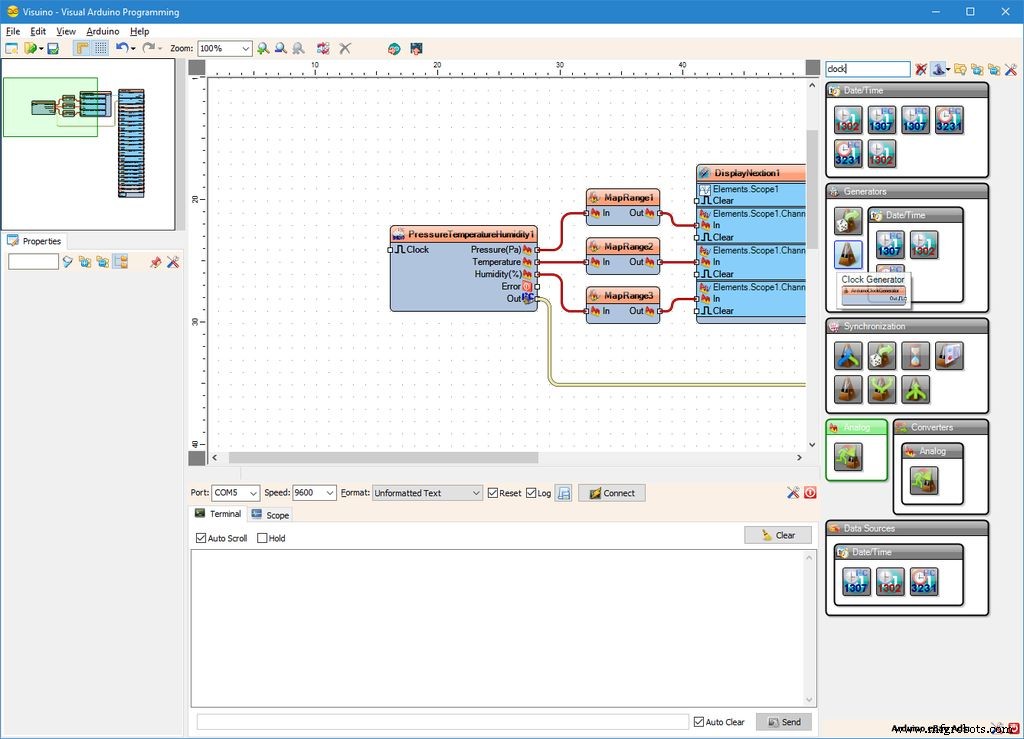Click the terminal Clear button
This screenshot has width=1024, height=739.
pyautogui.click(x=777, y=535)
